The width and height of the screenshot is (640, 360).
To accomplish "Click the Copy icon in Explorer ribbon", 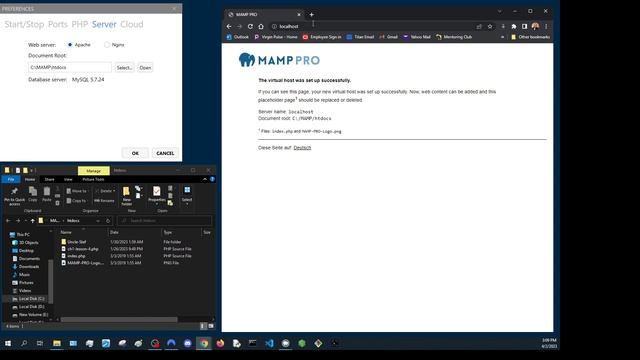I will coord(33,194).
